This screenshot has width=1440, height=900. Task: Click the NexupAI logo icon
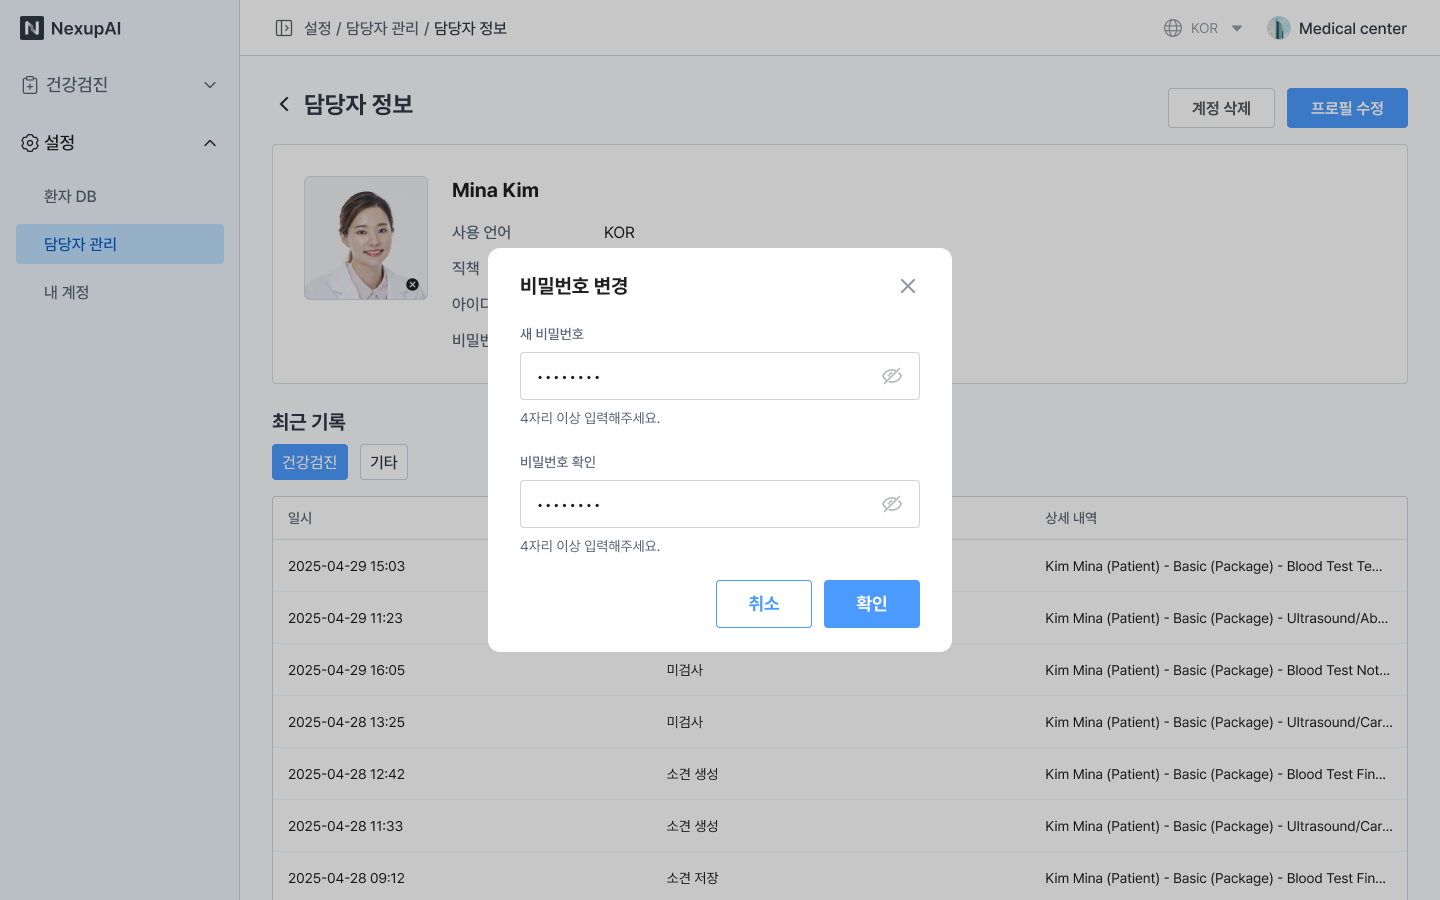tap(32, 28)
